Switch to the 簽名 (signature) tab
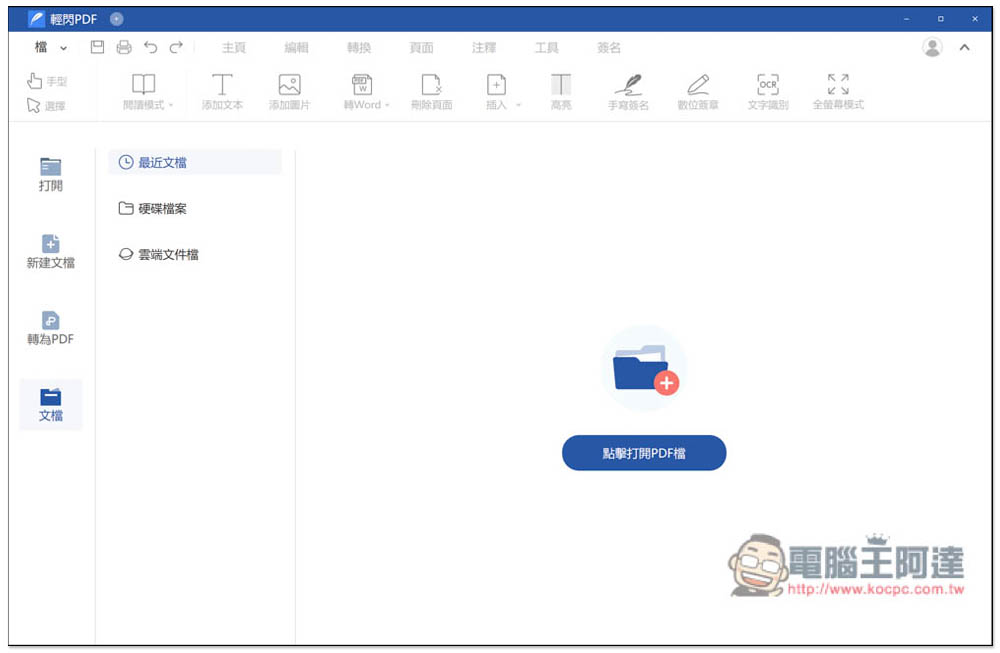 [x=608, y=47]
